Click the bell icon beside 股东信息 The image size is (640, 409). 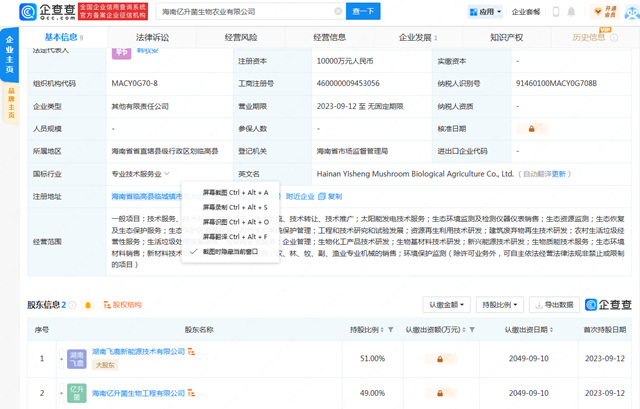(x=88, y=305)
